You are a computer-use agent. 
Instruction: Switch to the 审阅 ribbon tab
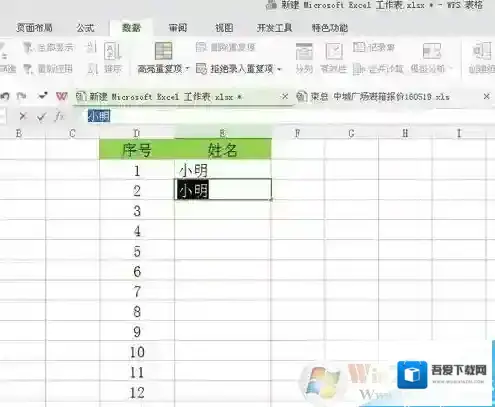point(178,28)
